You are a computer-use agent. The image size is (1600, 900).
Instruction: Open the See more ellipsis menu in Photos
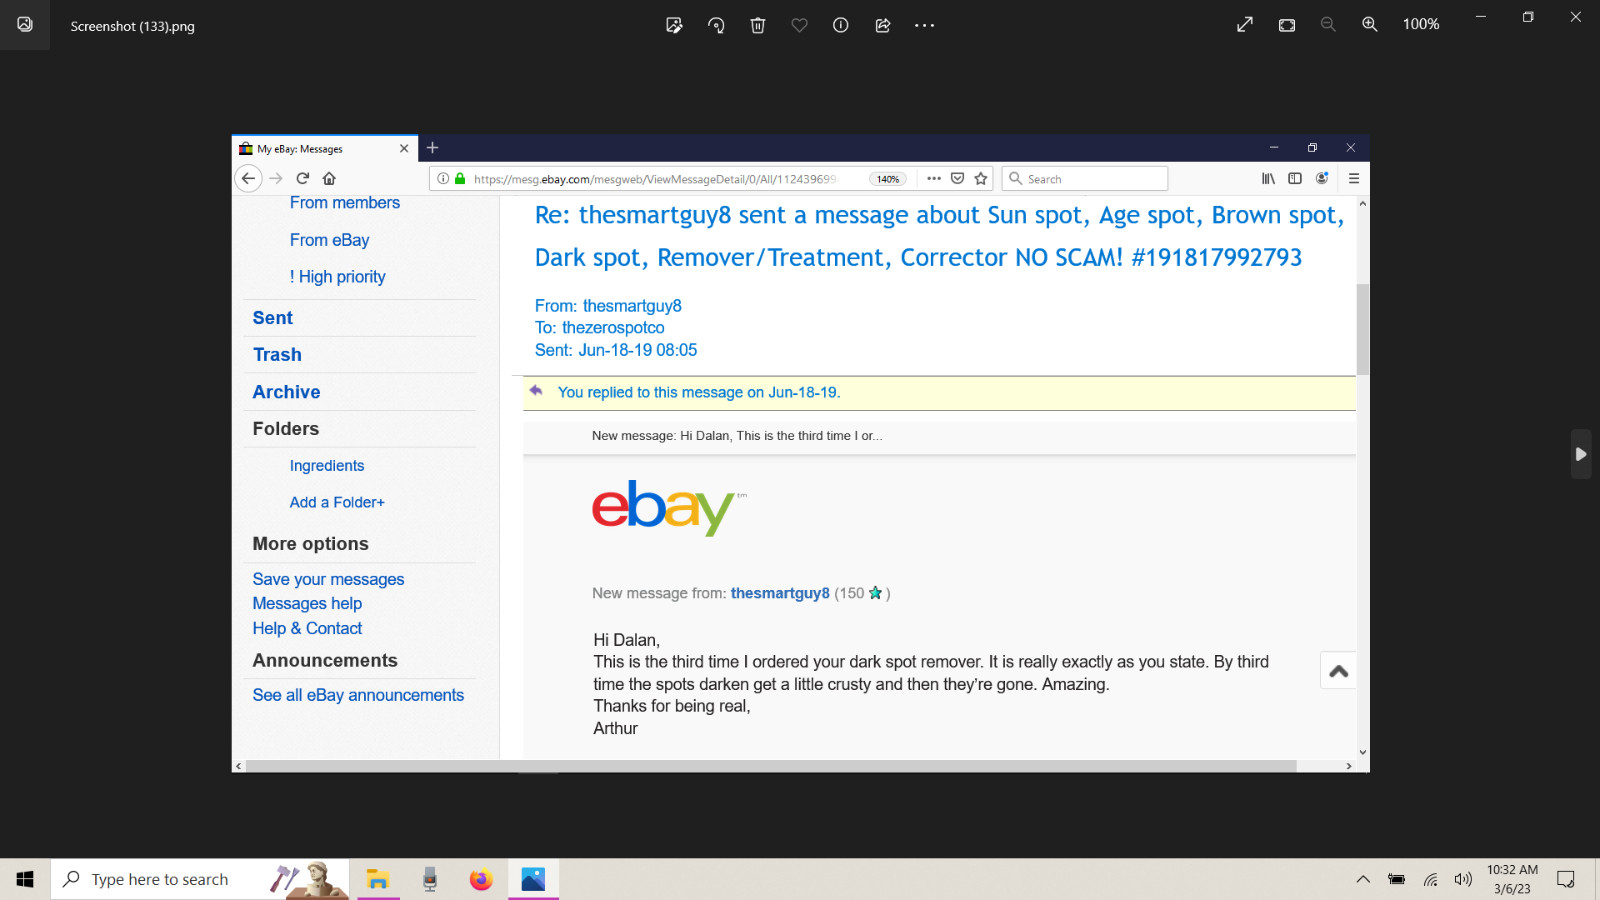(924, 25)
